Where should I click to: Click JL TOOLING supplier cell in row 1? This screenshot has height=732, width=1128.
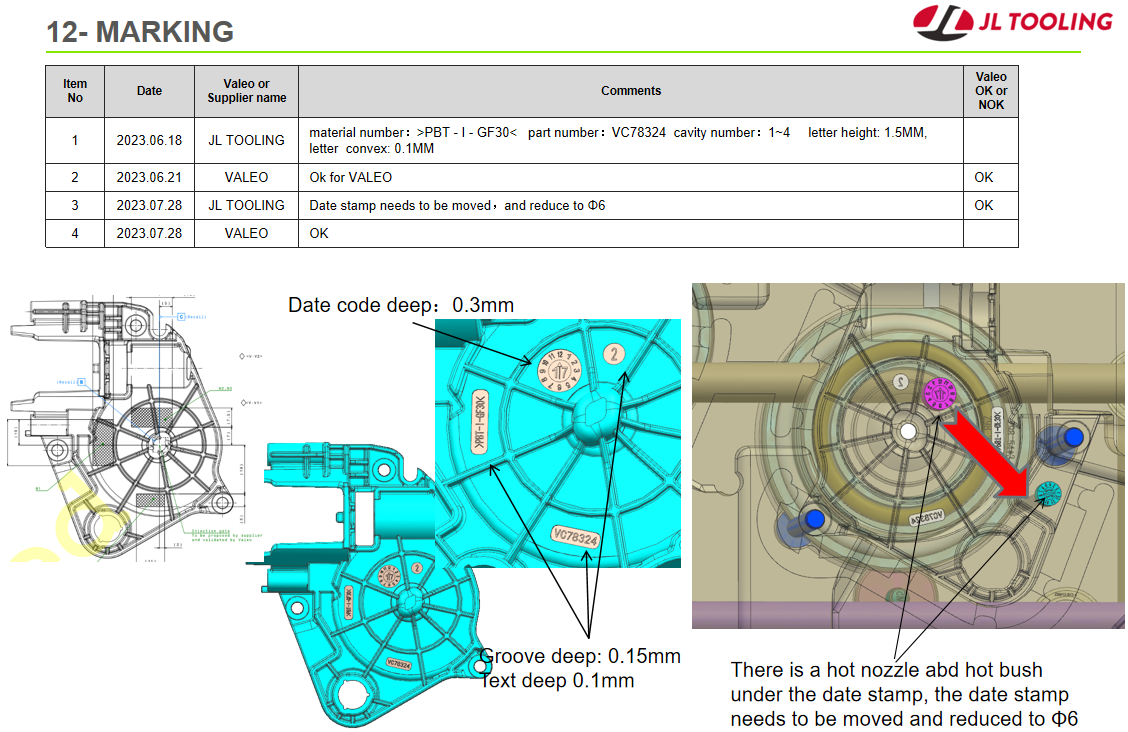pyautogui.click(x=247, y=140)
